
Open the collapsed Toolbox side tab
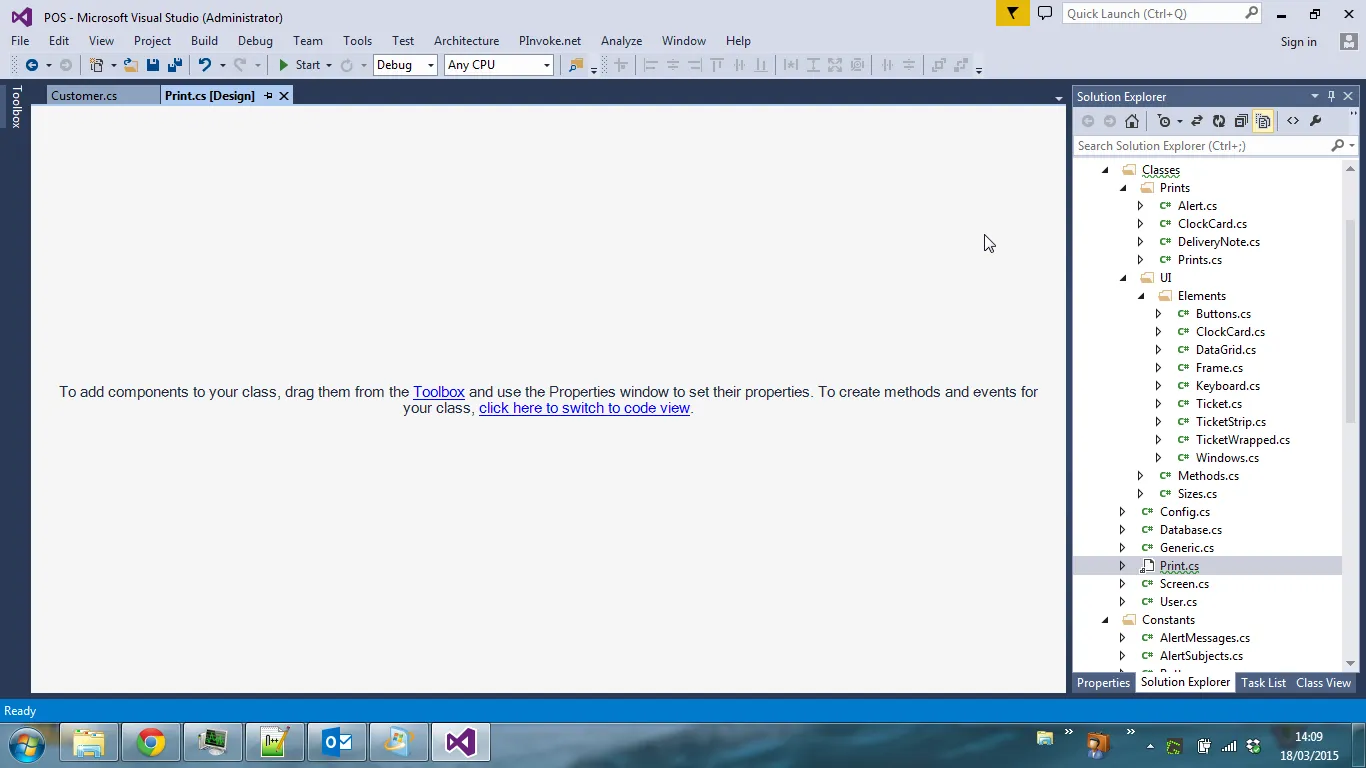(16, 106)
